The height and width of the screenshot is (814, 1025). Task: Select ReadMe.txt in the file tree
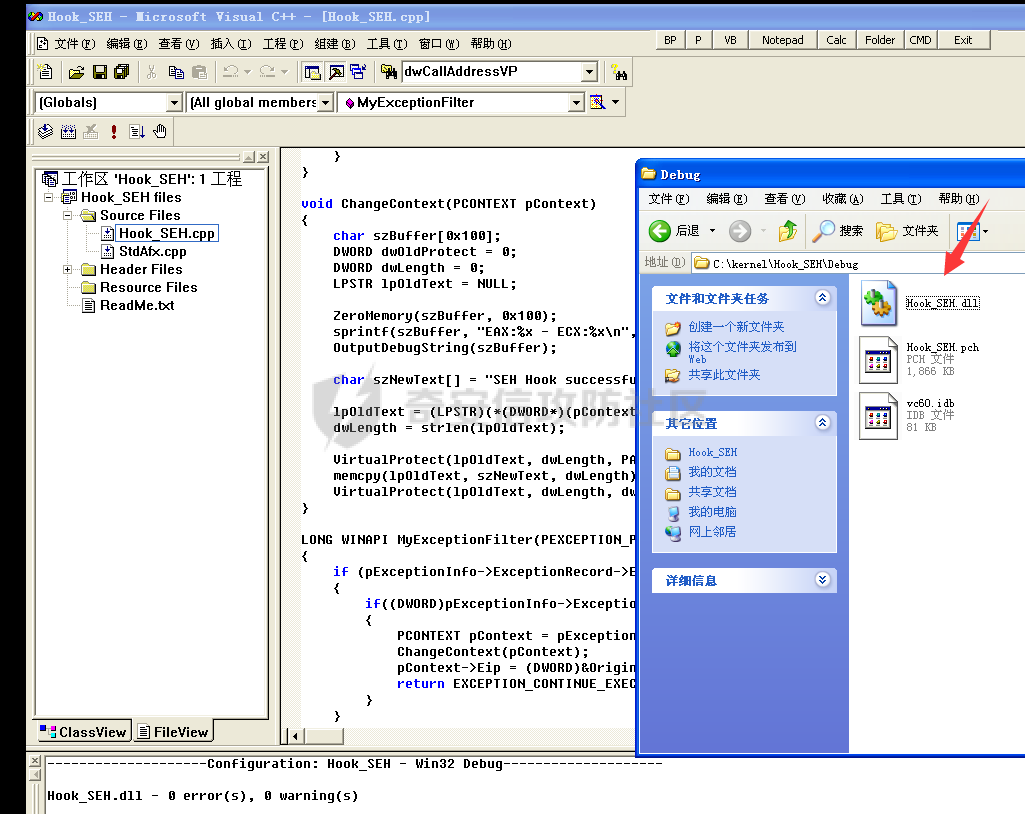pos(137,305)
